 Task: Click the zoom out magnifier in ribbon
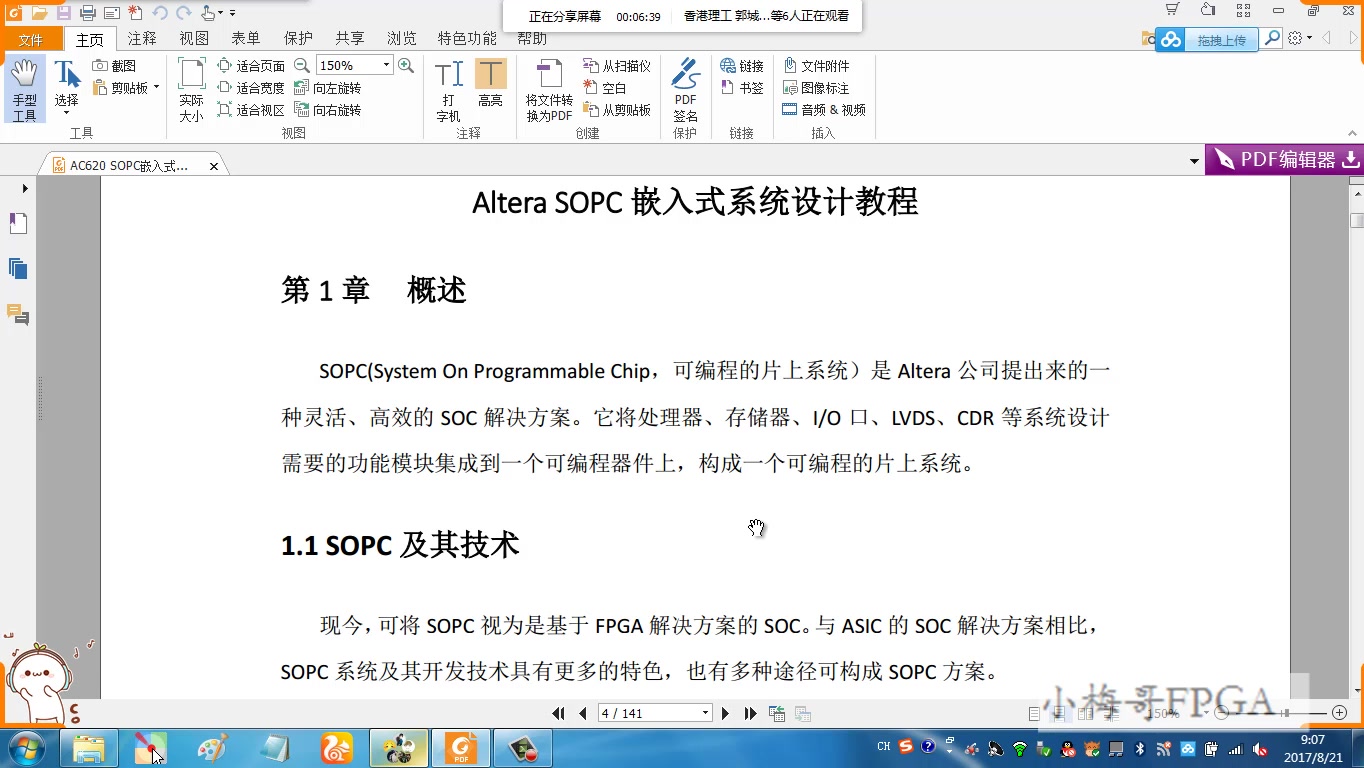pyautogui.click(x=301, y=65)
